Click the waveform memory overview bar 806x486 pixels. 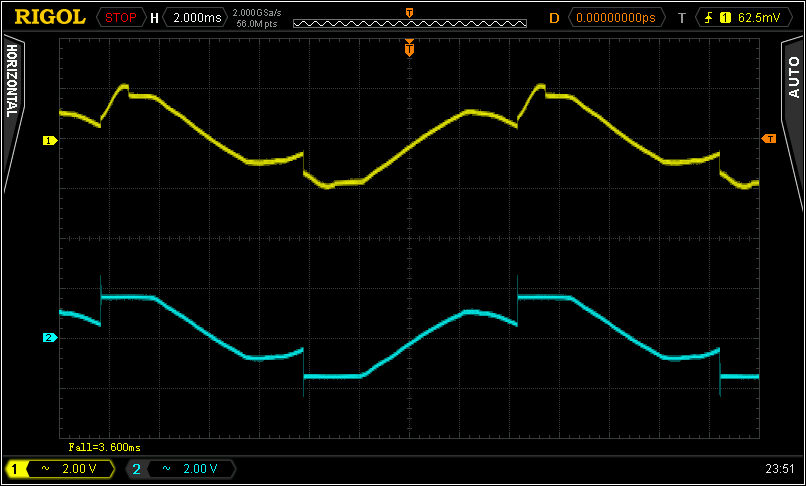tap(409, 22)
